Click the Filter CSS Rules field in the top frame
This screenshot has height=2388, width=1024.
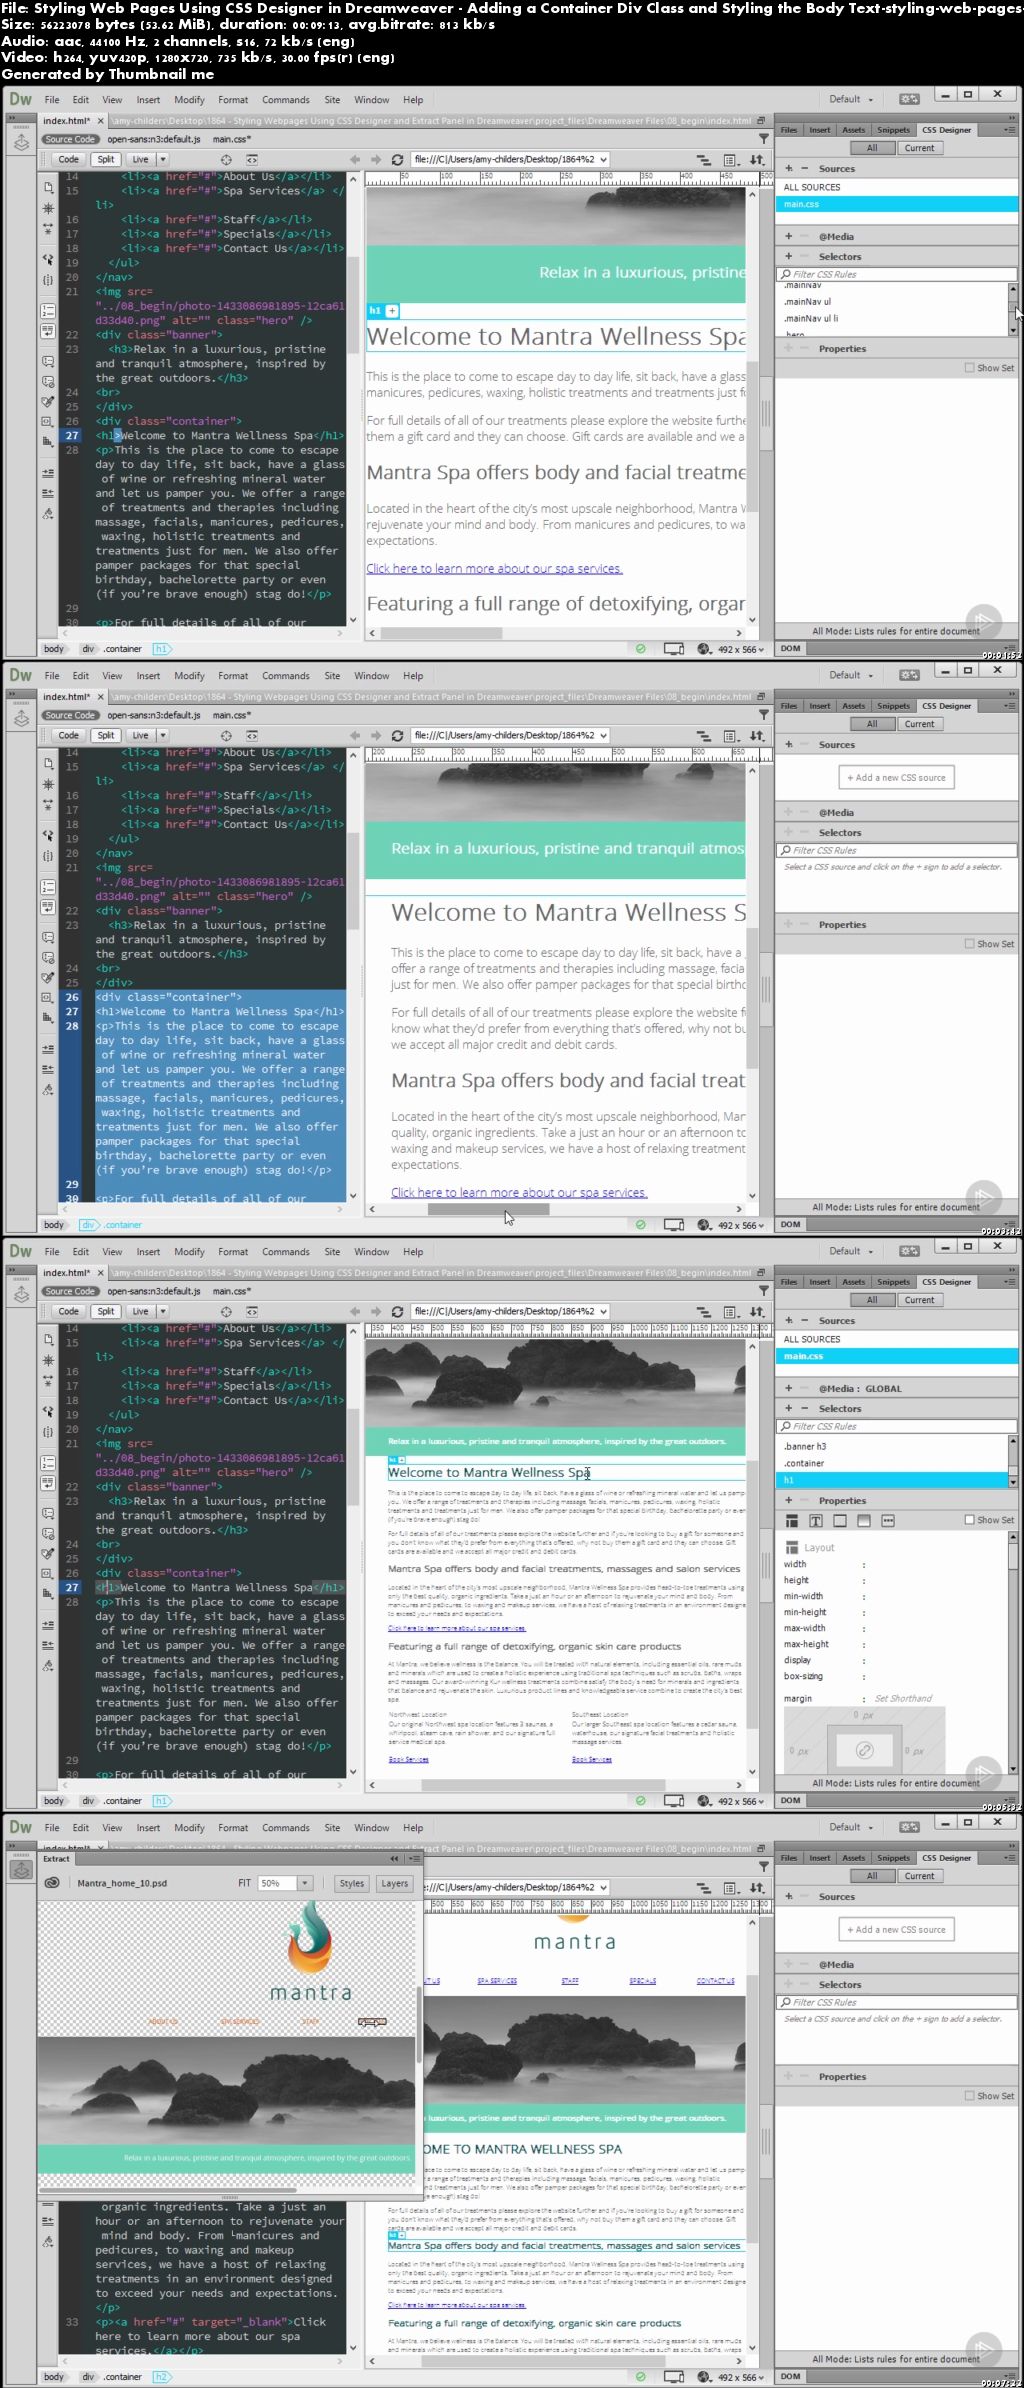tap(896, 274)
